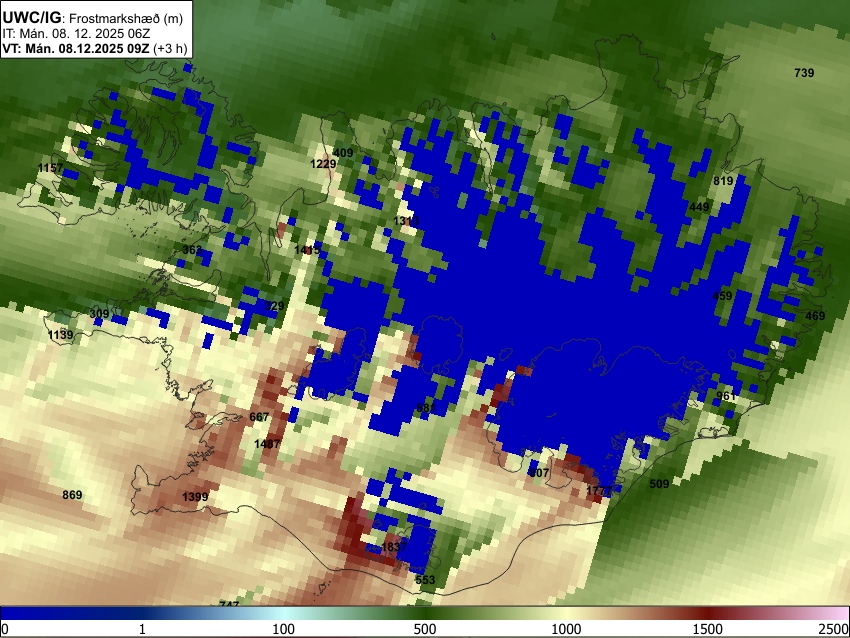Image resolution: width=850 pixels, height=638 pixels.
Task: Select the VT: Mán. 08.12.2025 09Z (+3 h) line
Action: click(x=94, y=48)
